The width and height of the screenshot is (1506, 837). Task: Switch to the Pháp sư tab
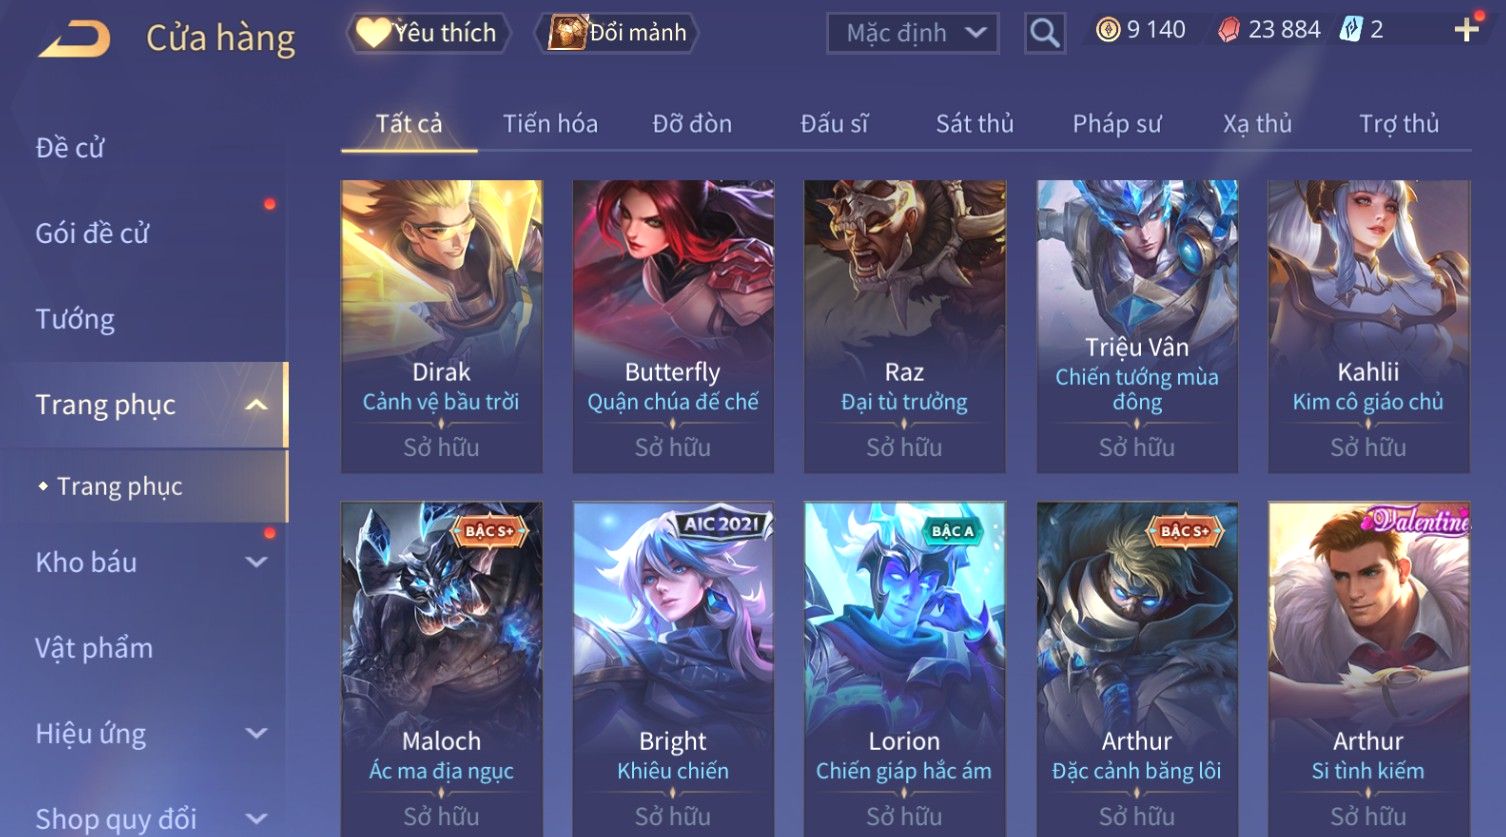1117,123
